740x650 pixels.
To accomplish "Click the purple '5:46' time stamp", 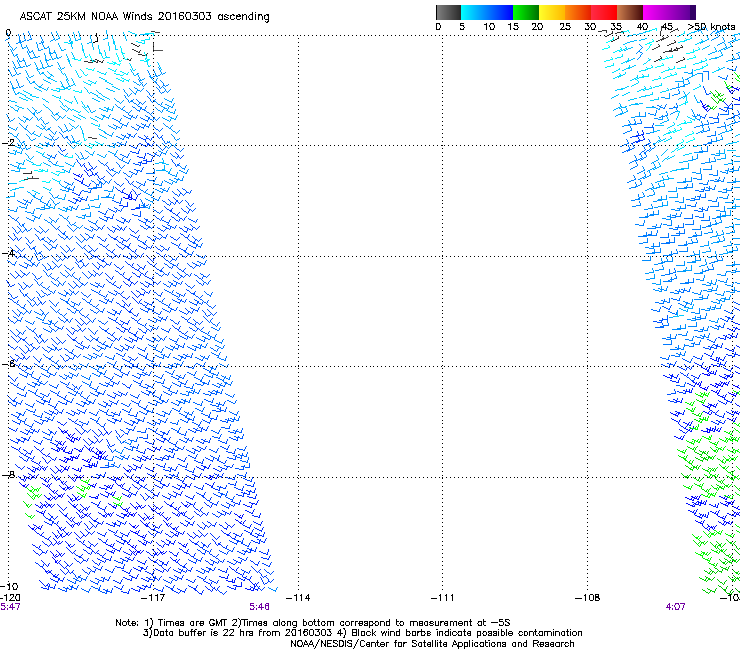I will tap(260, 607).
